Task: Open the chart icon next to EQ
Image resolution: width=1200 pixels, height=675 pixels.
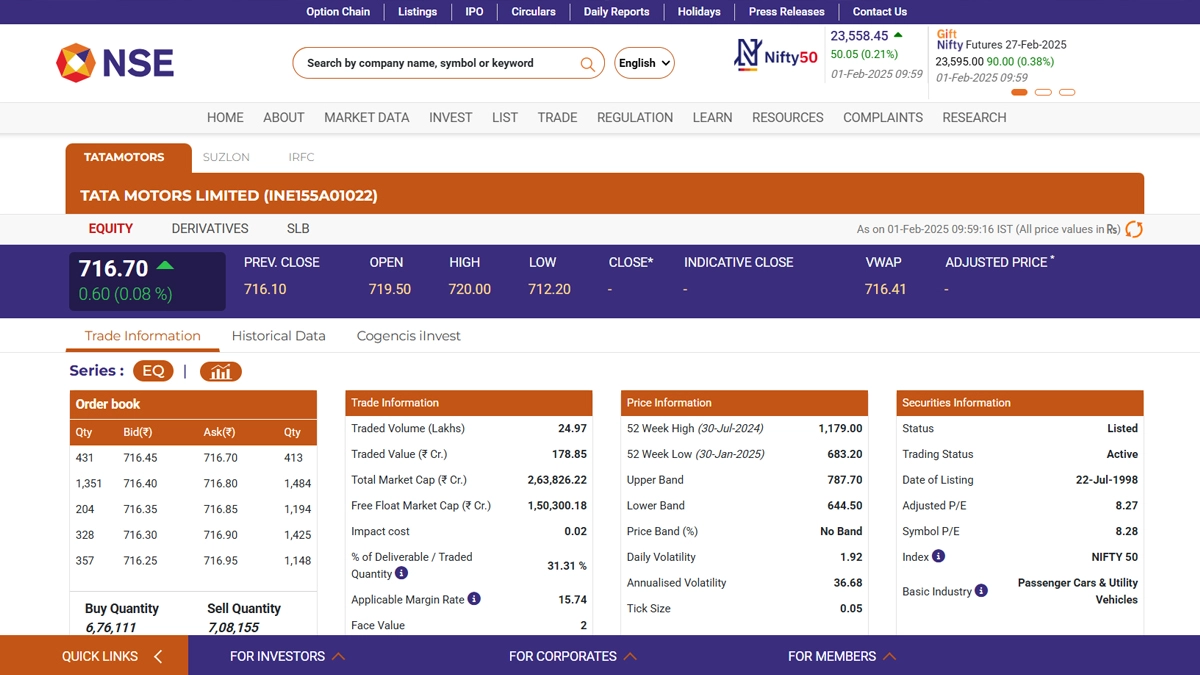Action: click(x=220, y=371)
